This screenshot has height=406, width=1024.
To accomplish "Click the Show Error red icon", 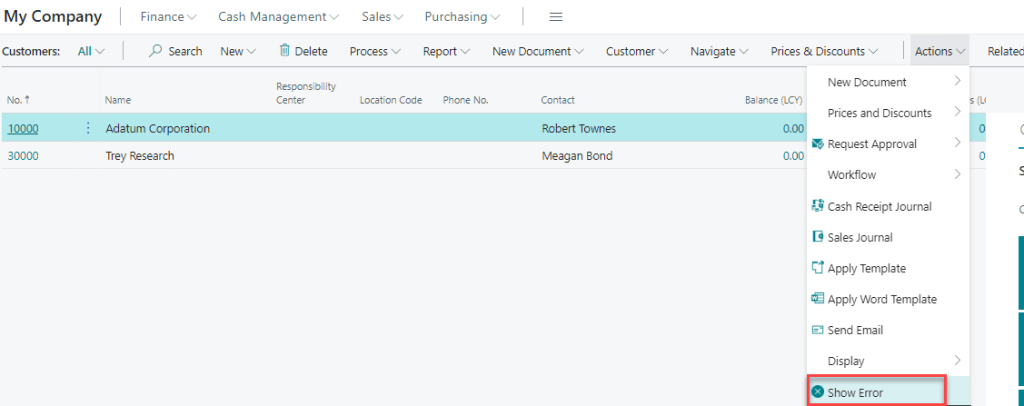I will 818,393.
